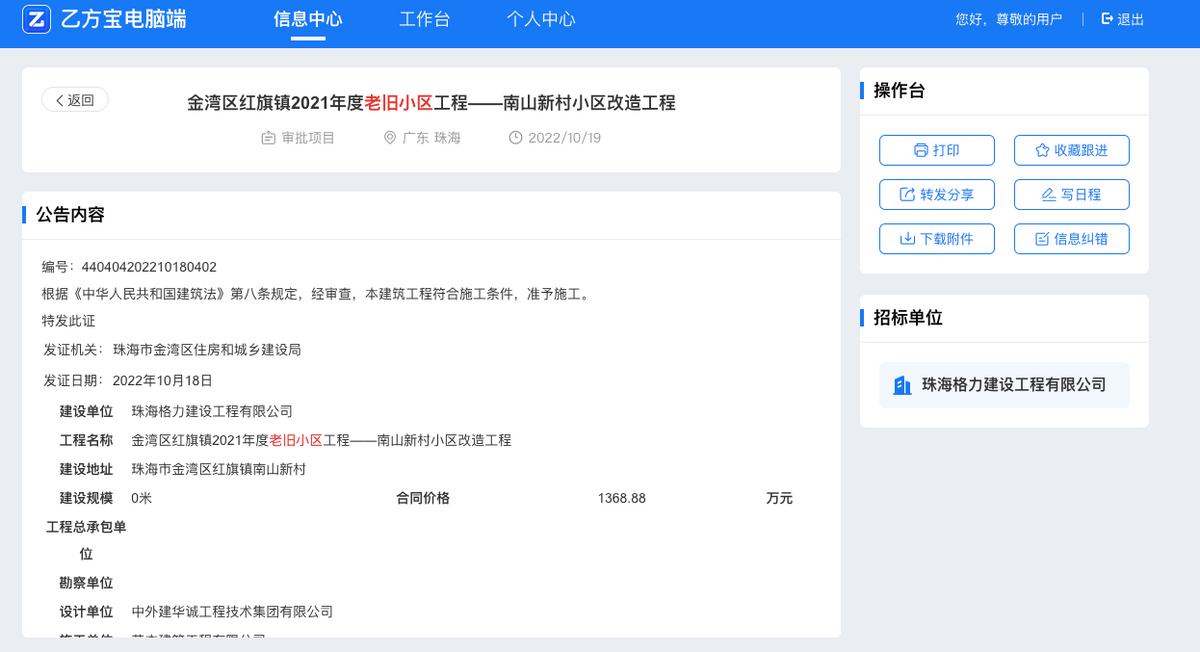Image resolution: width=1200 pixels, height=652 pixels.
Task: Click the 操作台 panel header
Action: (x=899, y=91)
